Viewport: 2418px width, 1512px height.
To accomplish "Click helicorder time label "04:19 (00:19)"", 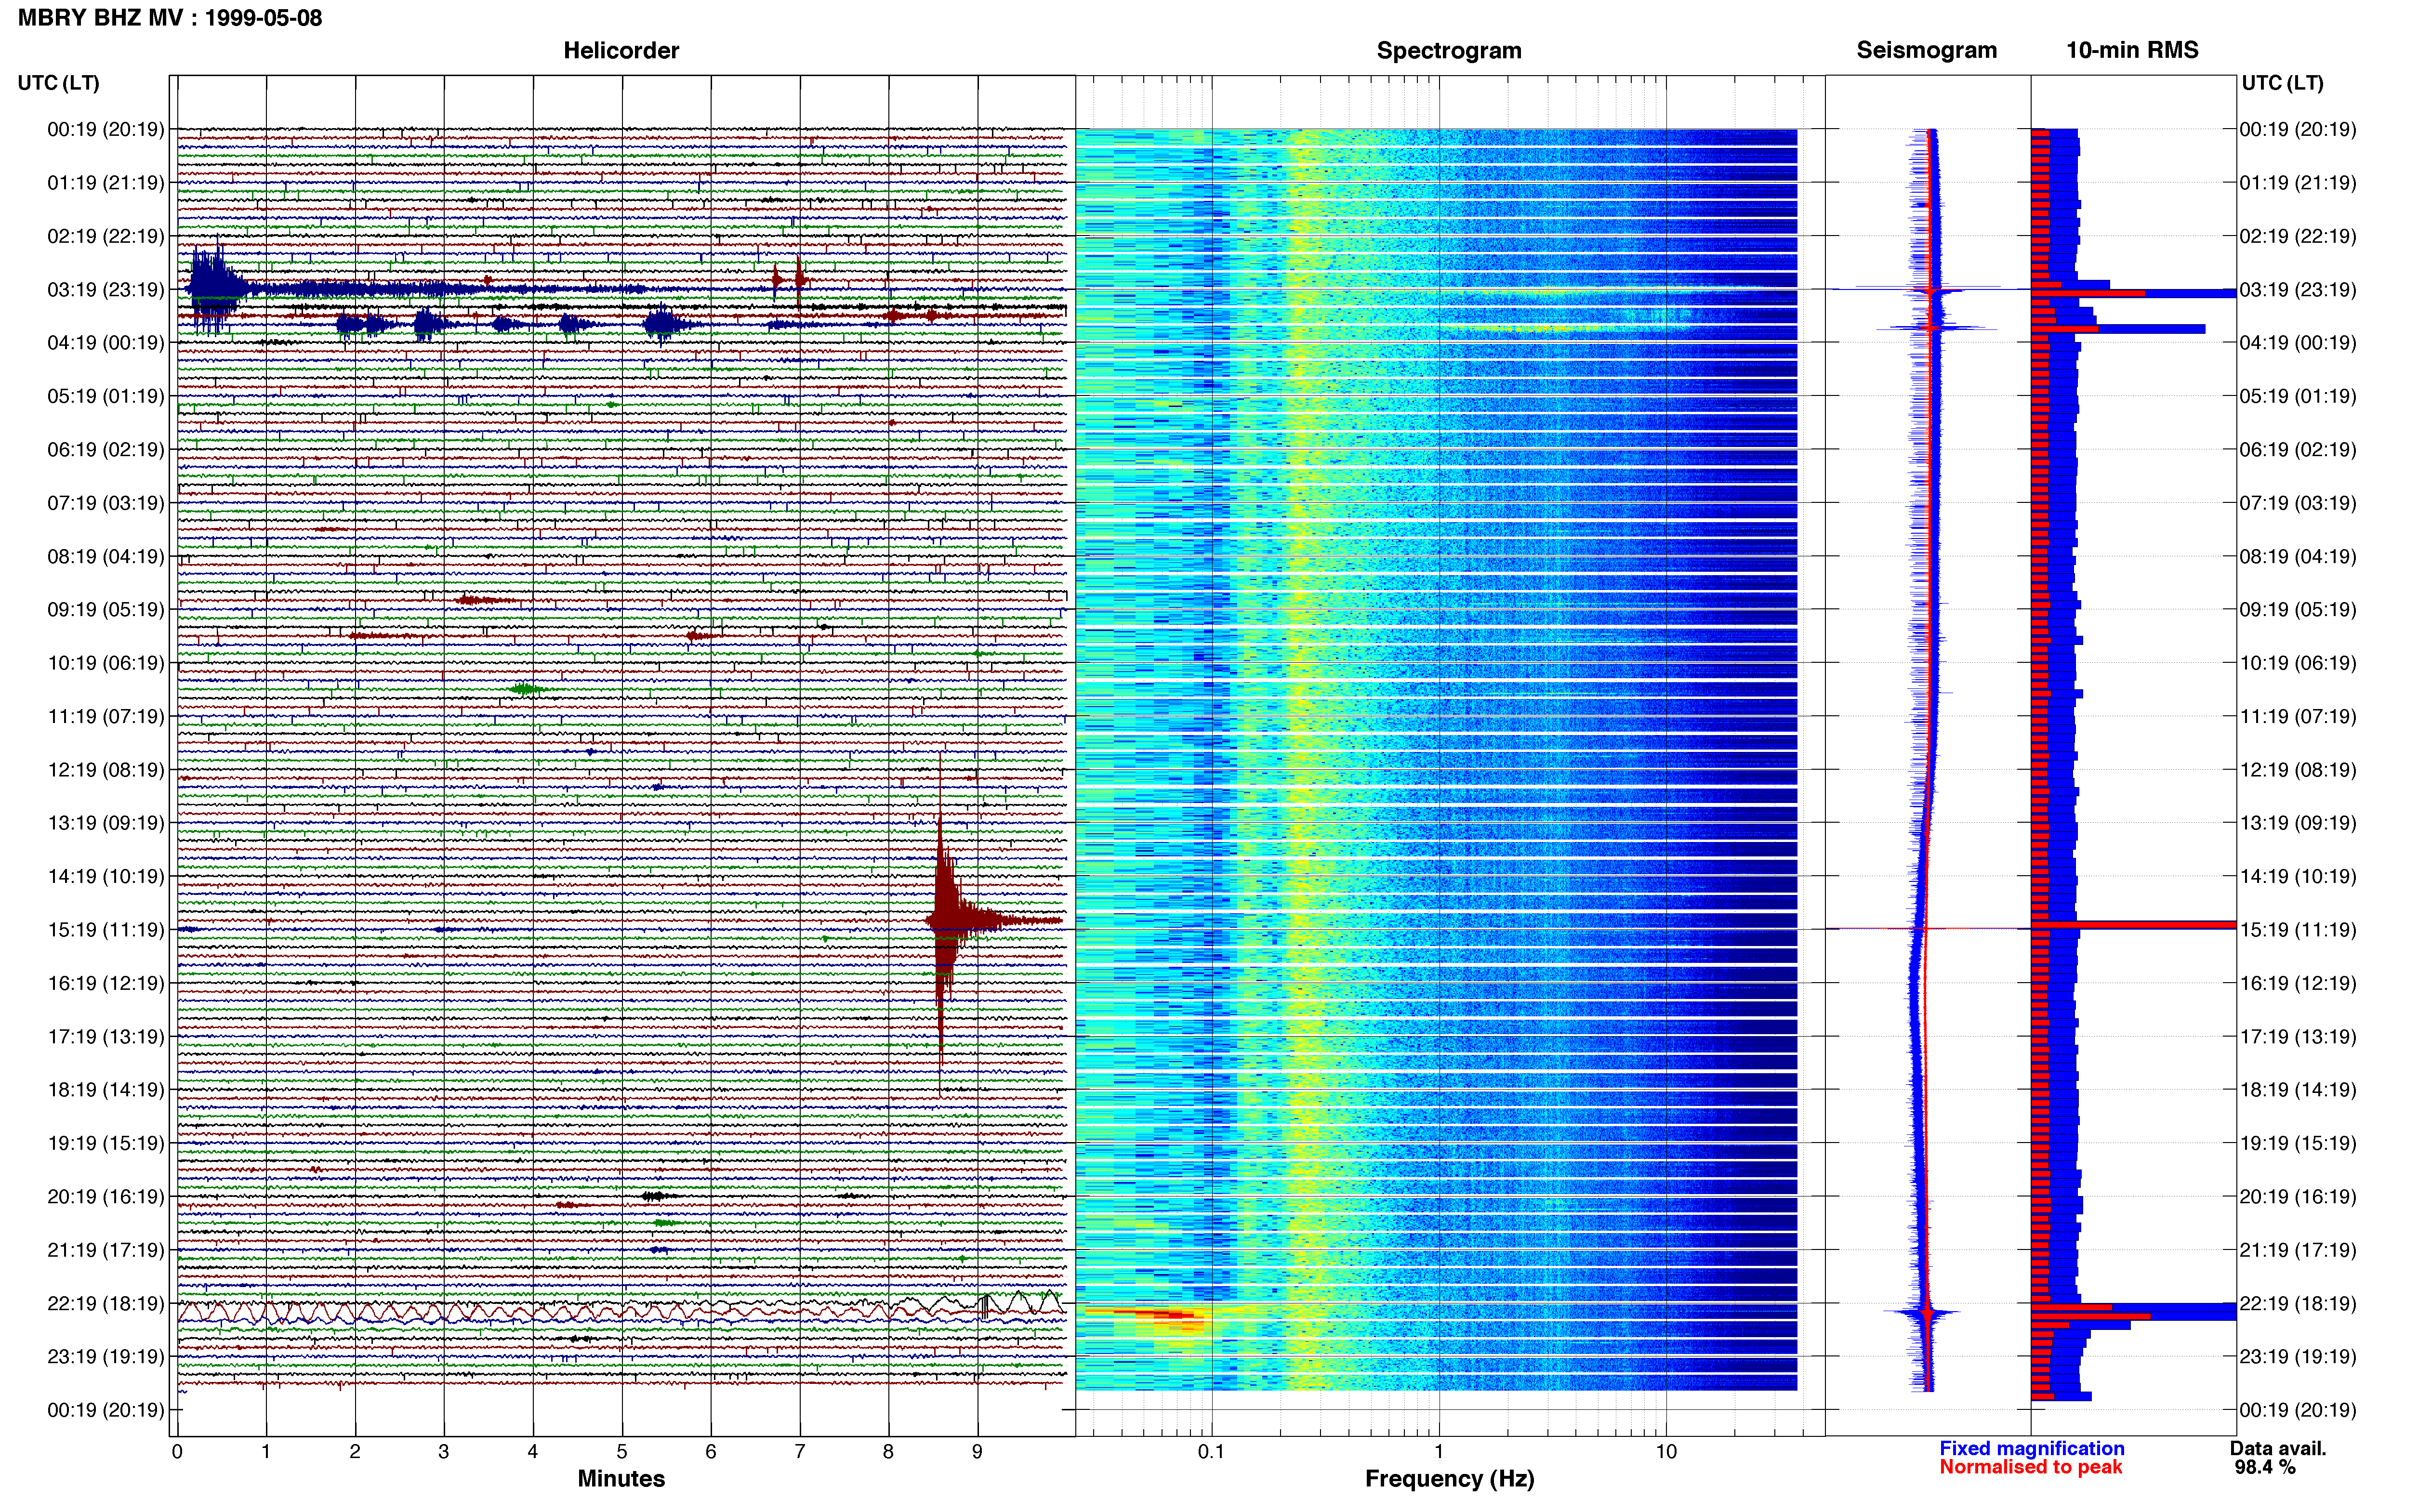I will pyautogui.click(x=106, y=343).
